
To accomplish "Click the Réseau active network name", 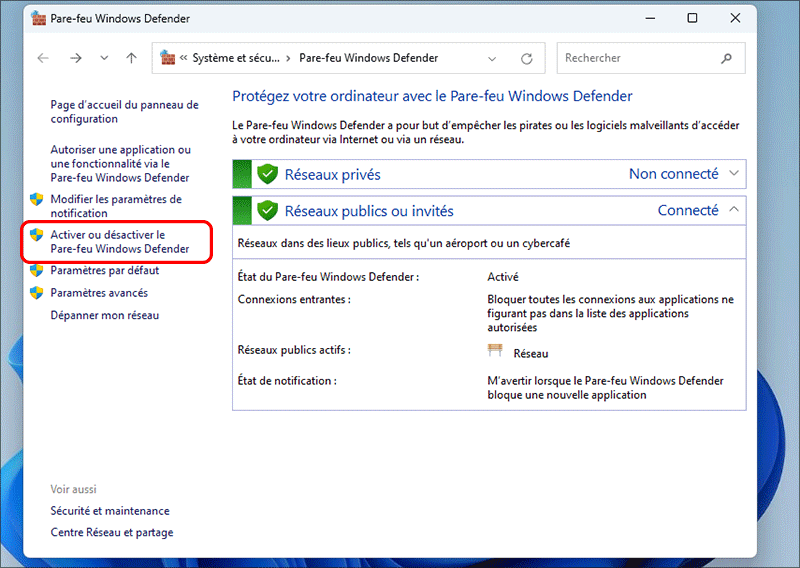I will (x=531, y=354).
